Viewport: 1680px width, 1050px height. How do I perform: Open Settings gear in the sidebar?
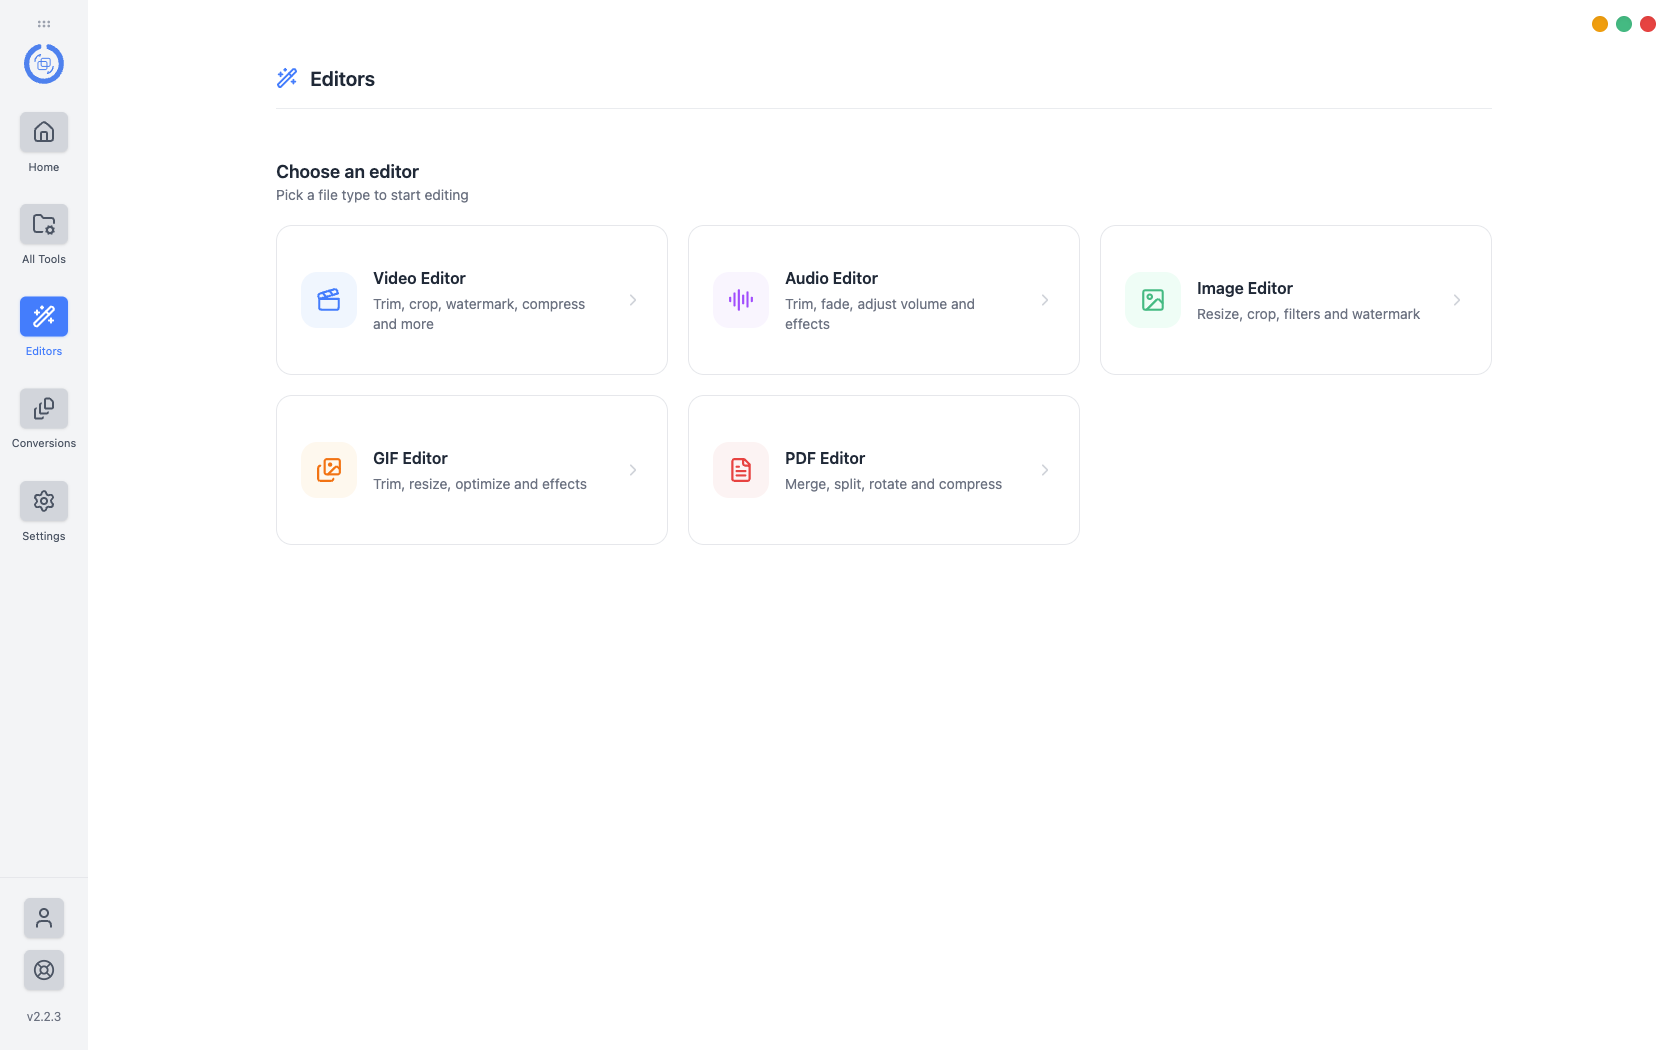(x=44, y=501)
